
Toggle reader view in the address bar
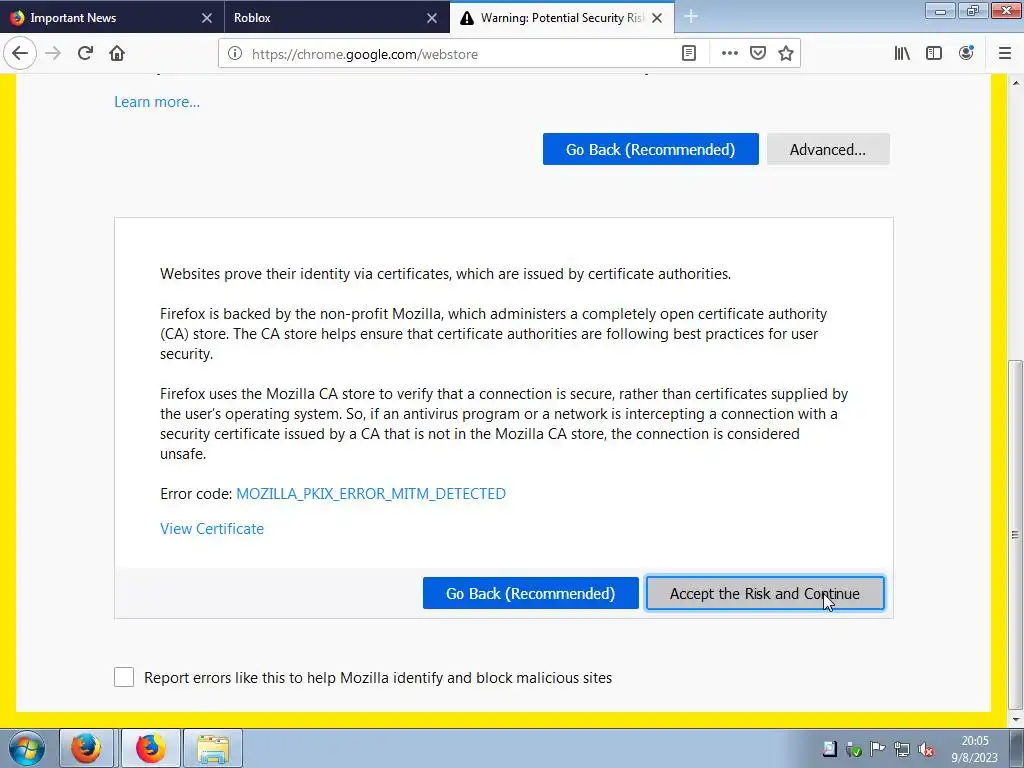click(688, 54)
